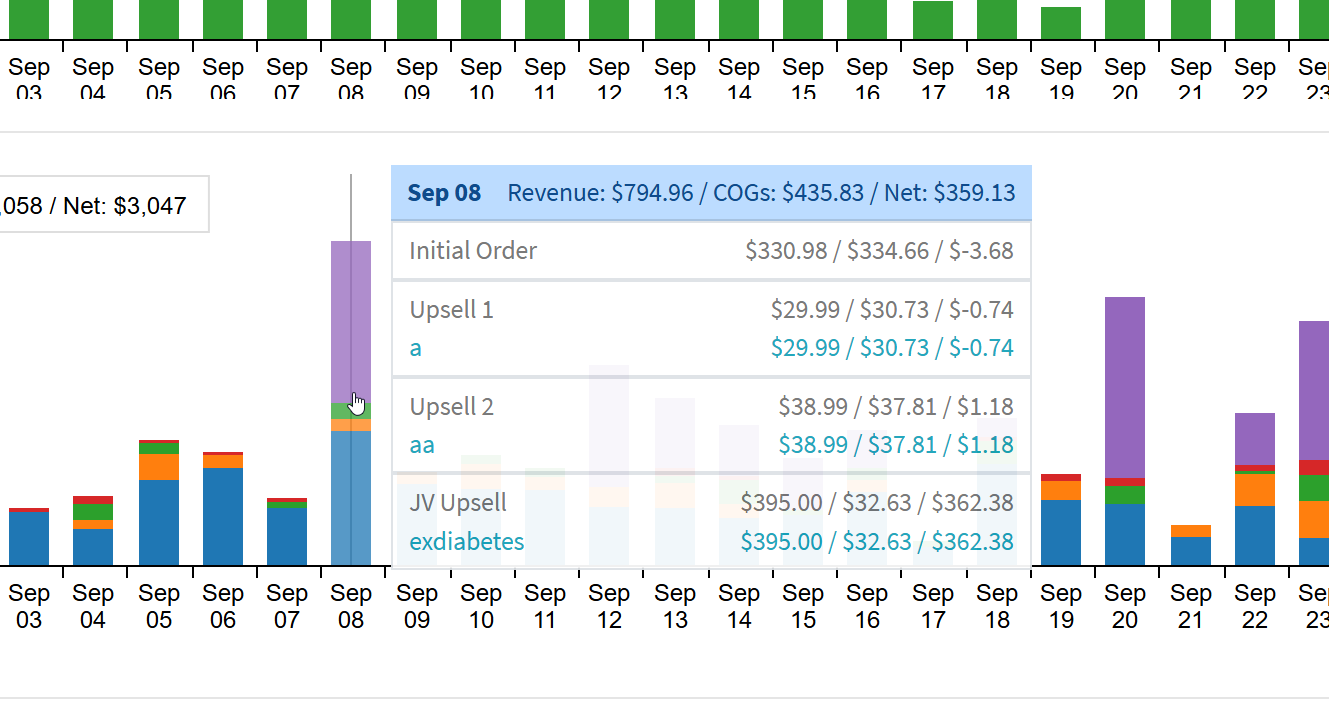Select the top chart's green bar for Sep 17
This screenshot has height=711, width=1329.
point(933,19)
